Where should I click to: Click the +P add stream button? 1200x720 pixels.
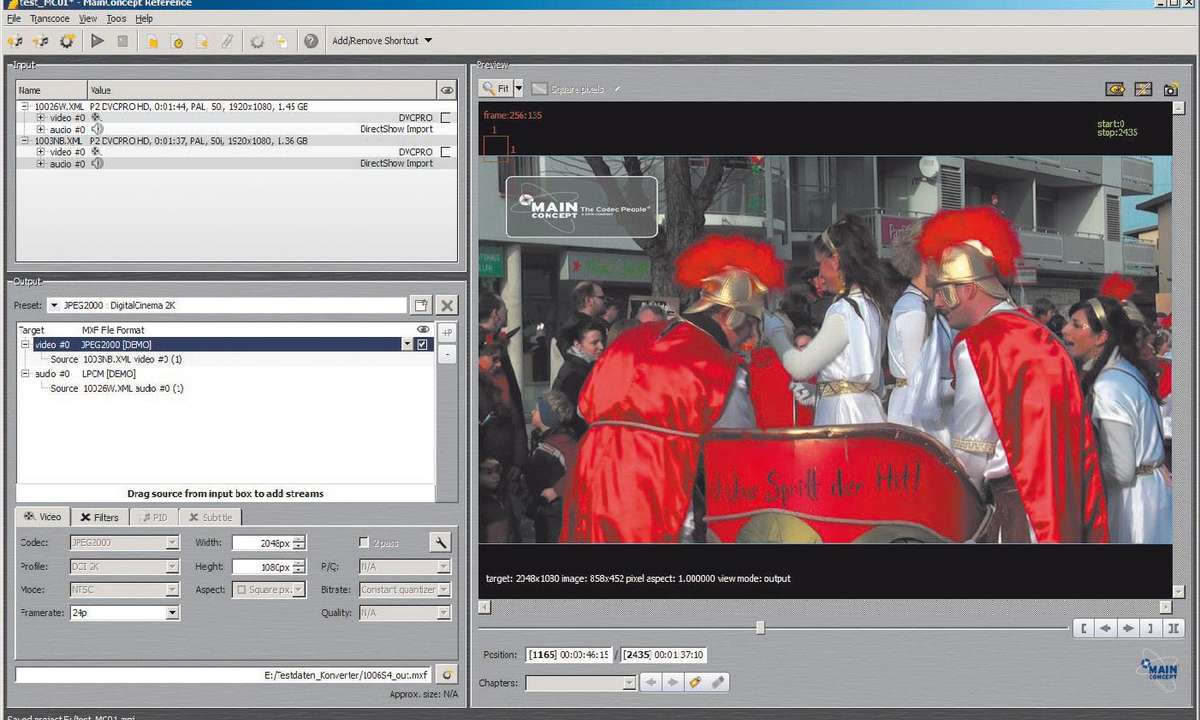click(447, 333)
